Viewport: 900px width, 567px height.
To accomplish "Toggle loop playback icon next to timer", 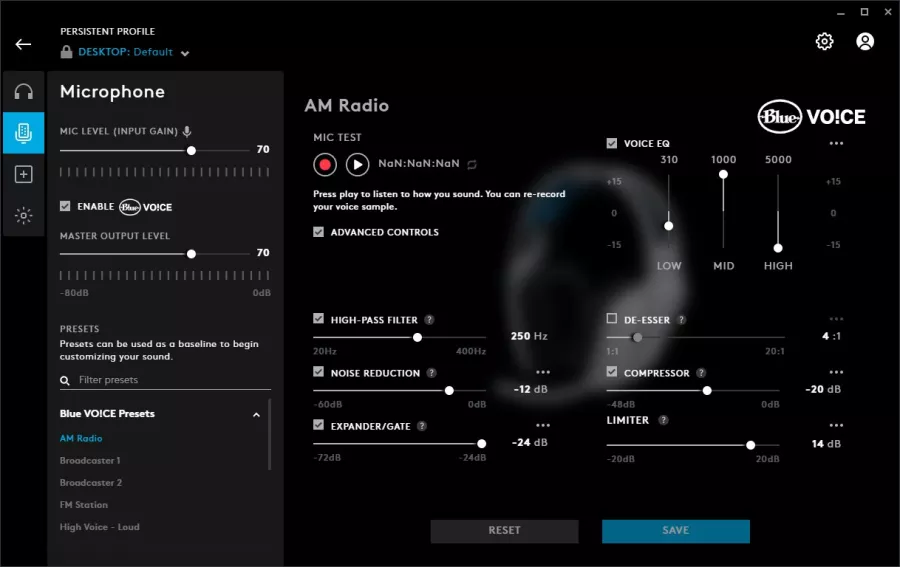I will coord(472,165).
